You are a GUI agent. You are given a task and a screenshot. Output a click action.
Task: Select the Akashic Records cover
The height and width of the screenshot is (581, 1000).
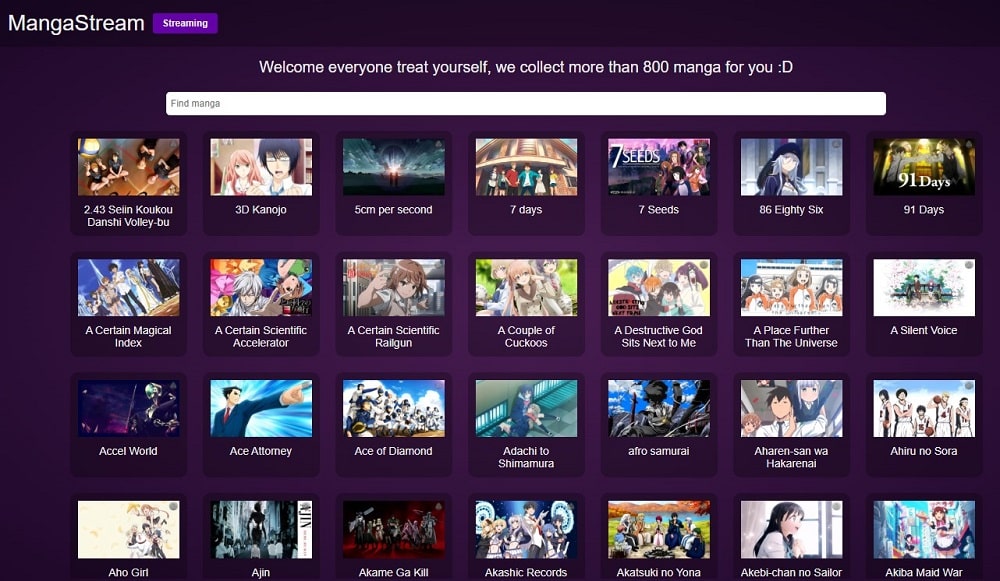point(526,529)
